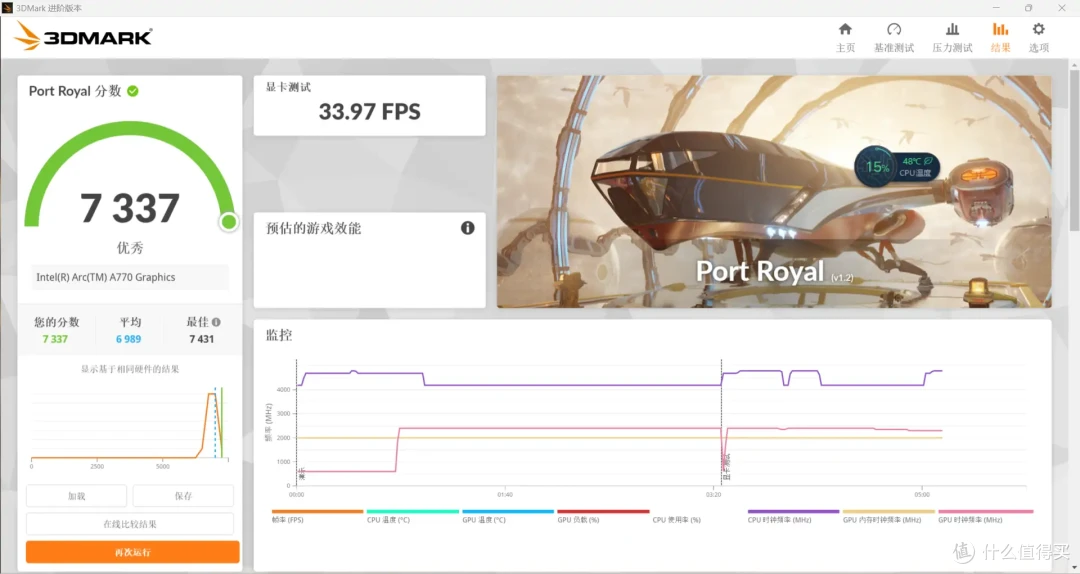Click the 加载 load button
This screenshot has height=574, width=1080.
(76, 495)
